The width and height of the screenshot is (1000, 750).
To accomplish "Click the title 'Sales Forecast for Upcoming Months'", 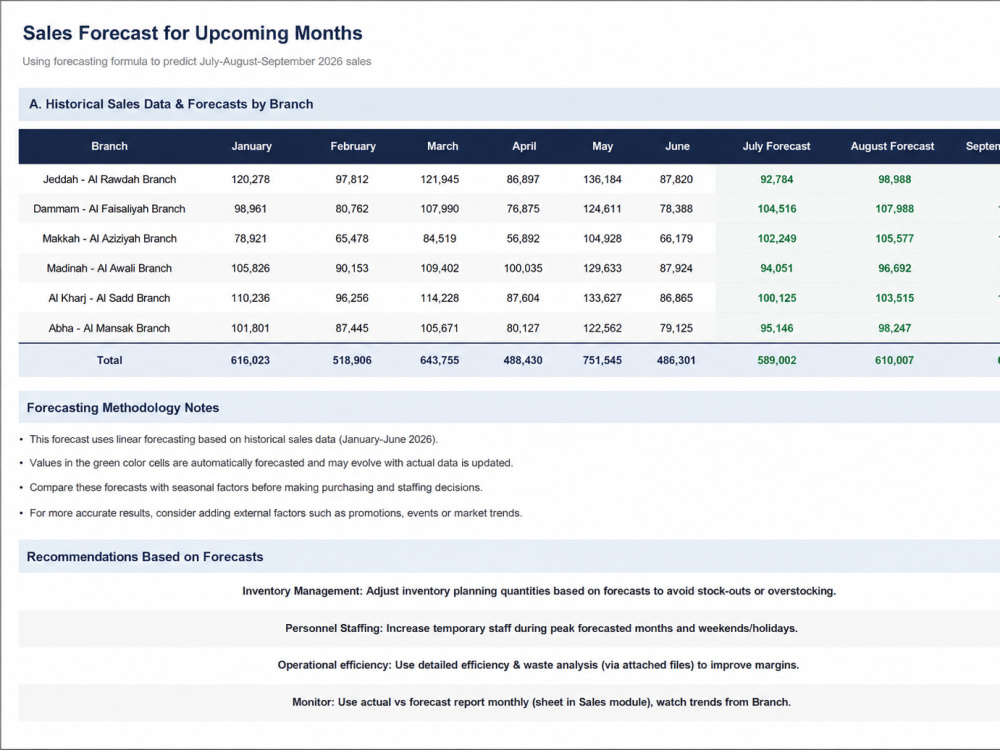I will (193, 33).
